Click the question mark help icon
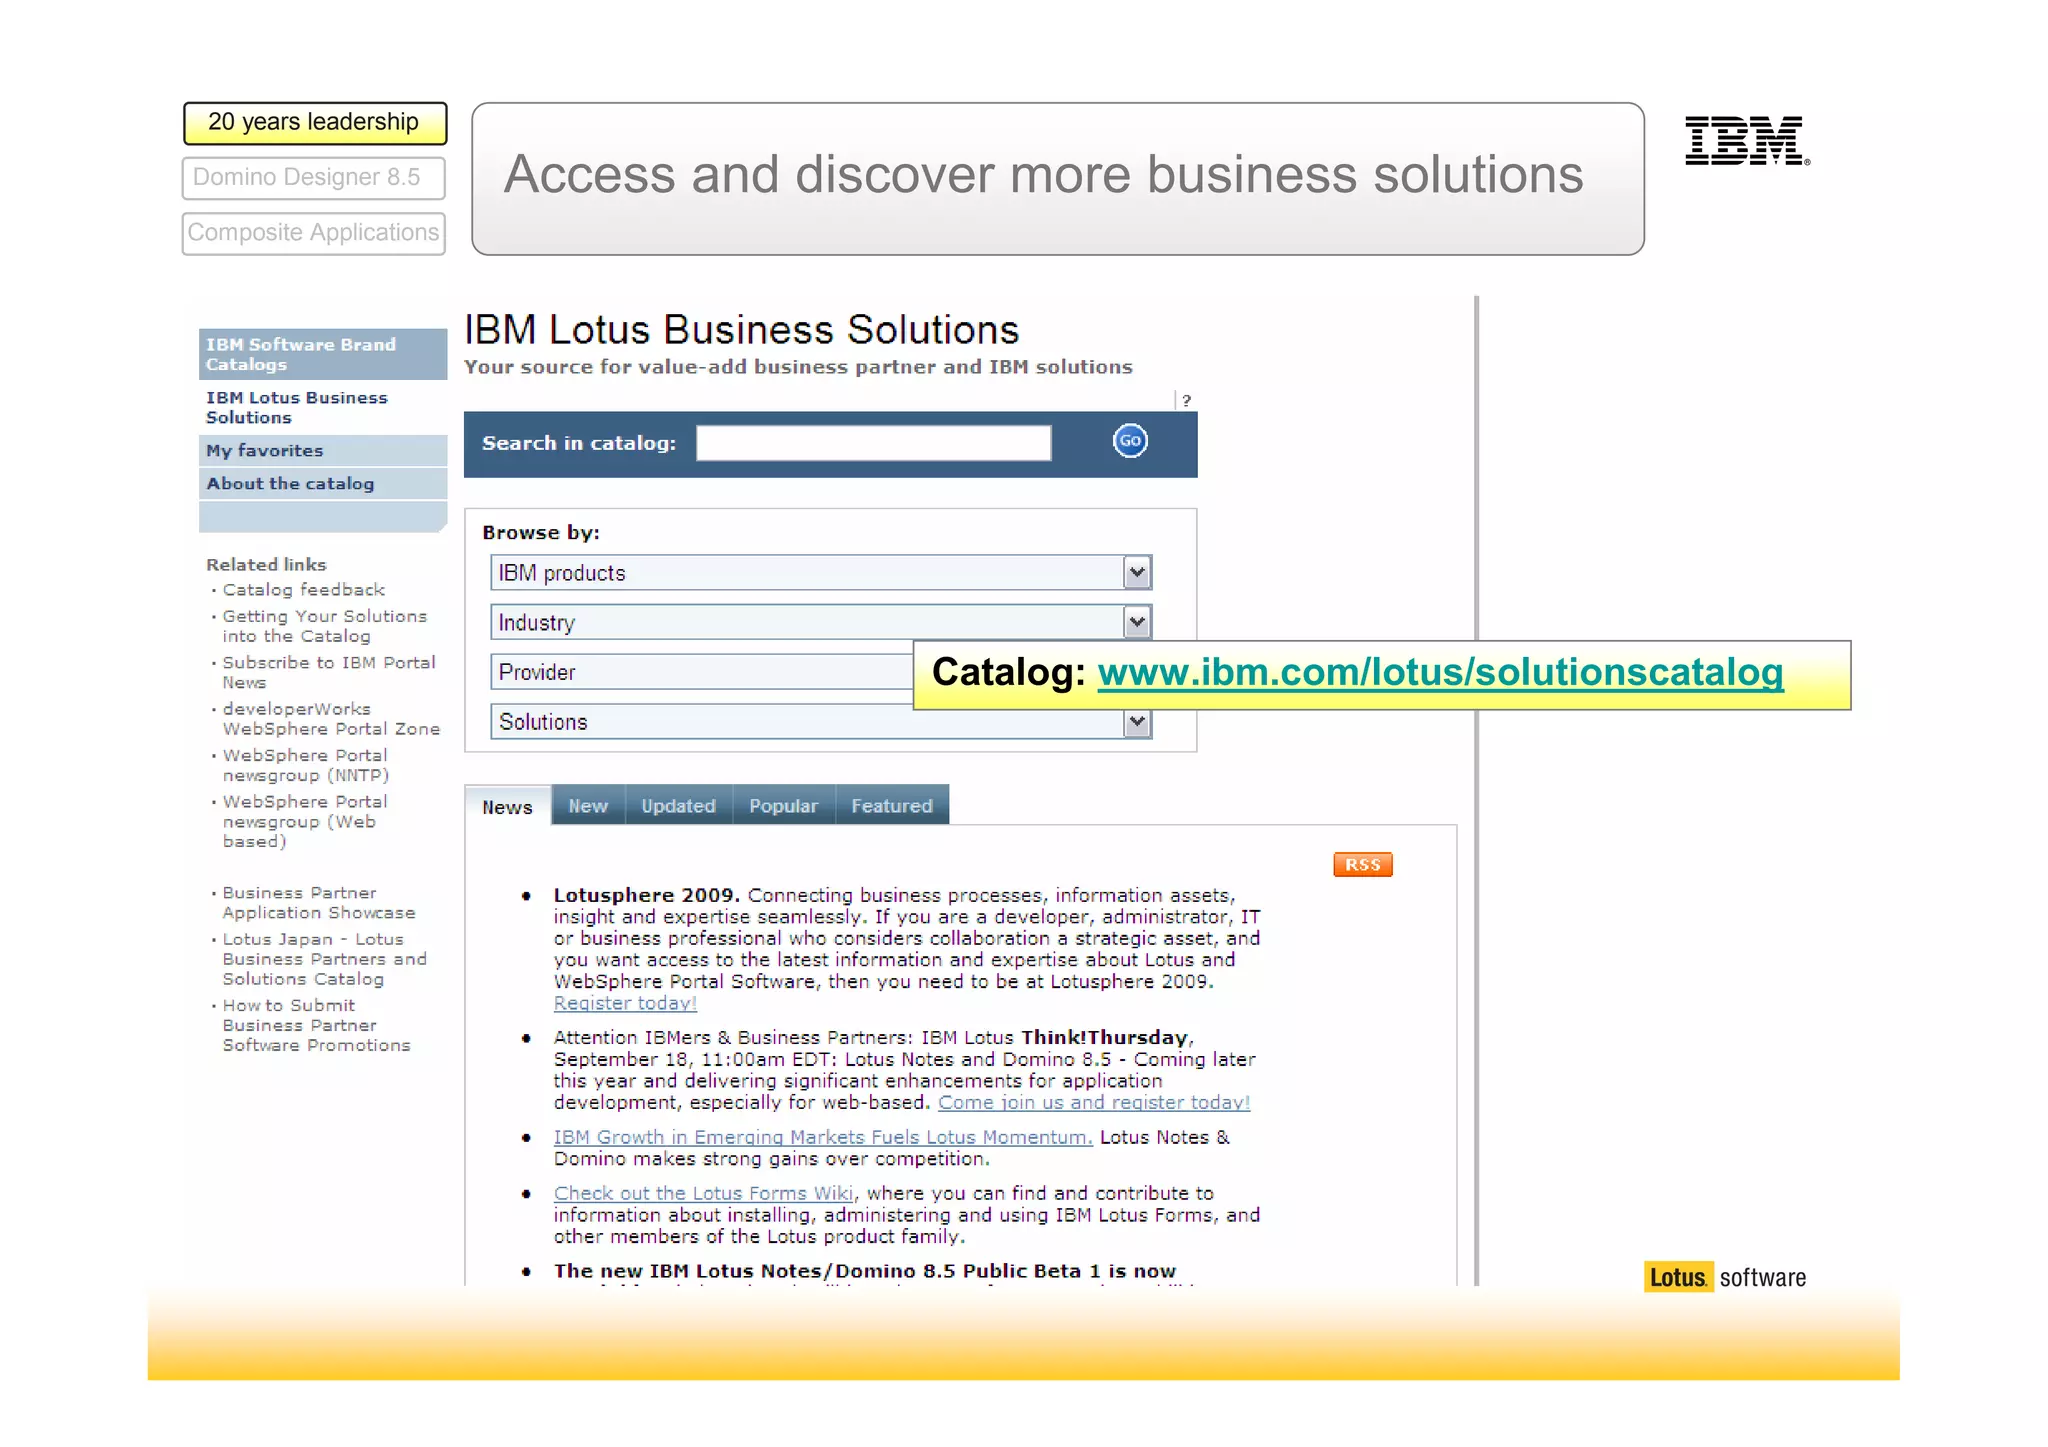 (1186, 401)
